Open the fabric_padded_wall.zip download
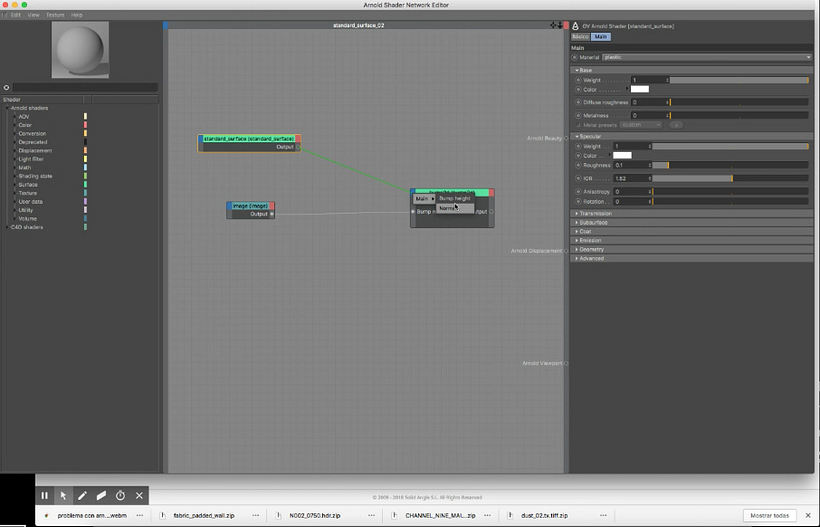The width and height of the screenshot is (820, 527). point(203,515)
